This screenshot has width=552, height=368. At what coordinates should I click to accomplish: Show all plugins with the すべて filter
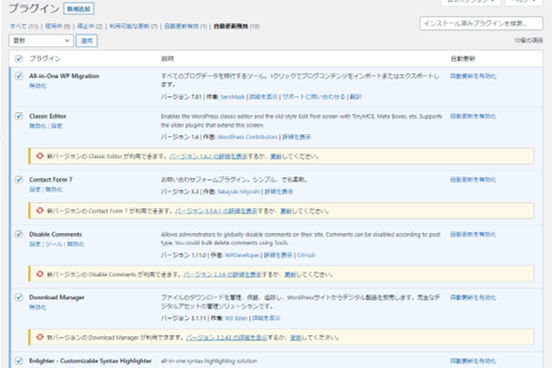click(18, 26)
